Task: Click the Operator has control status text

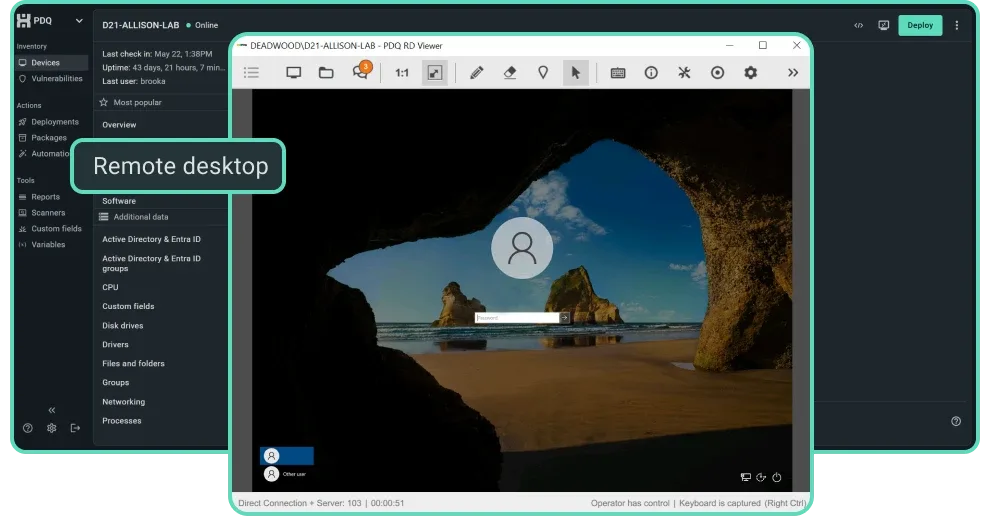Action: [x=630, y=503]
